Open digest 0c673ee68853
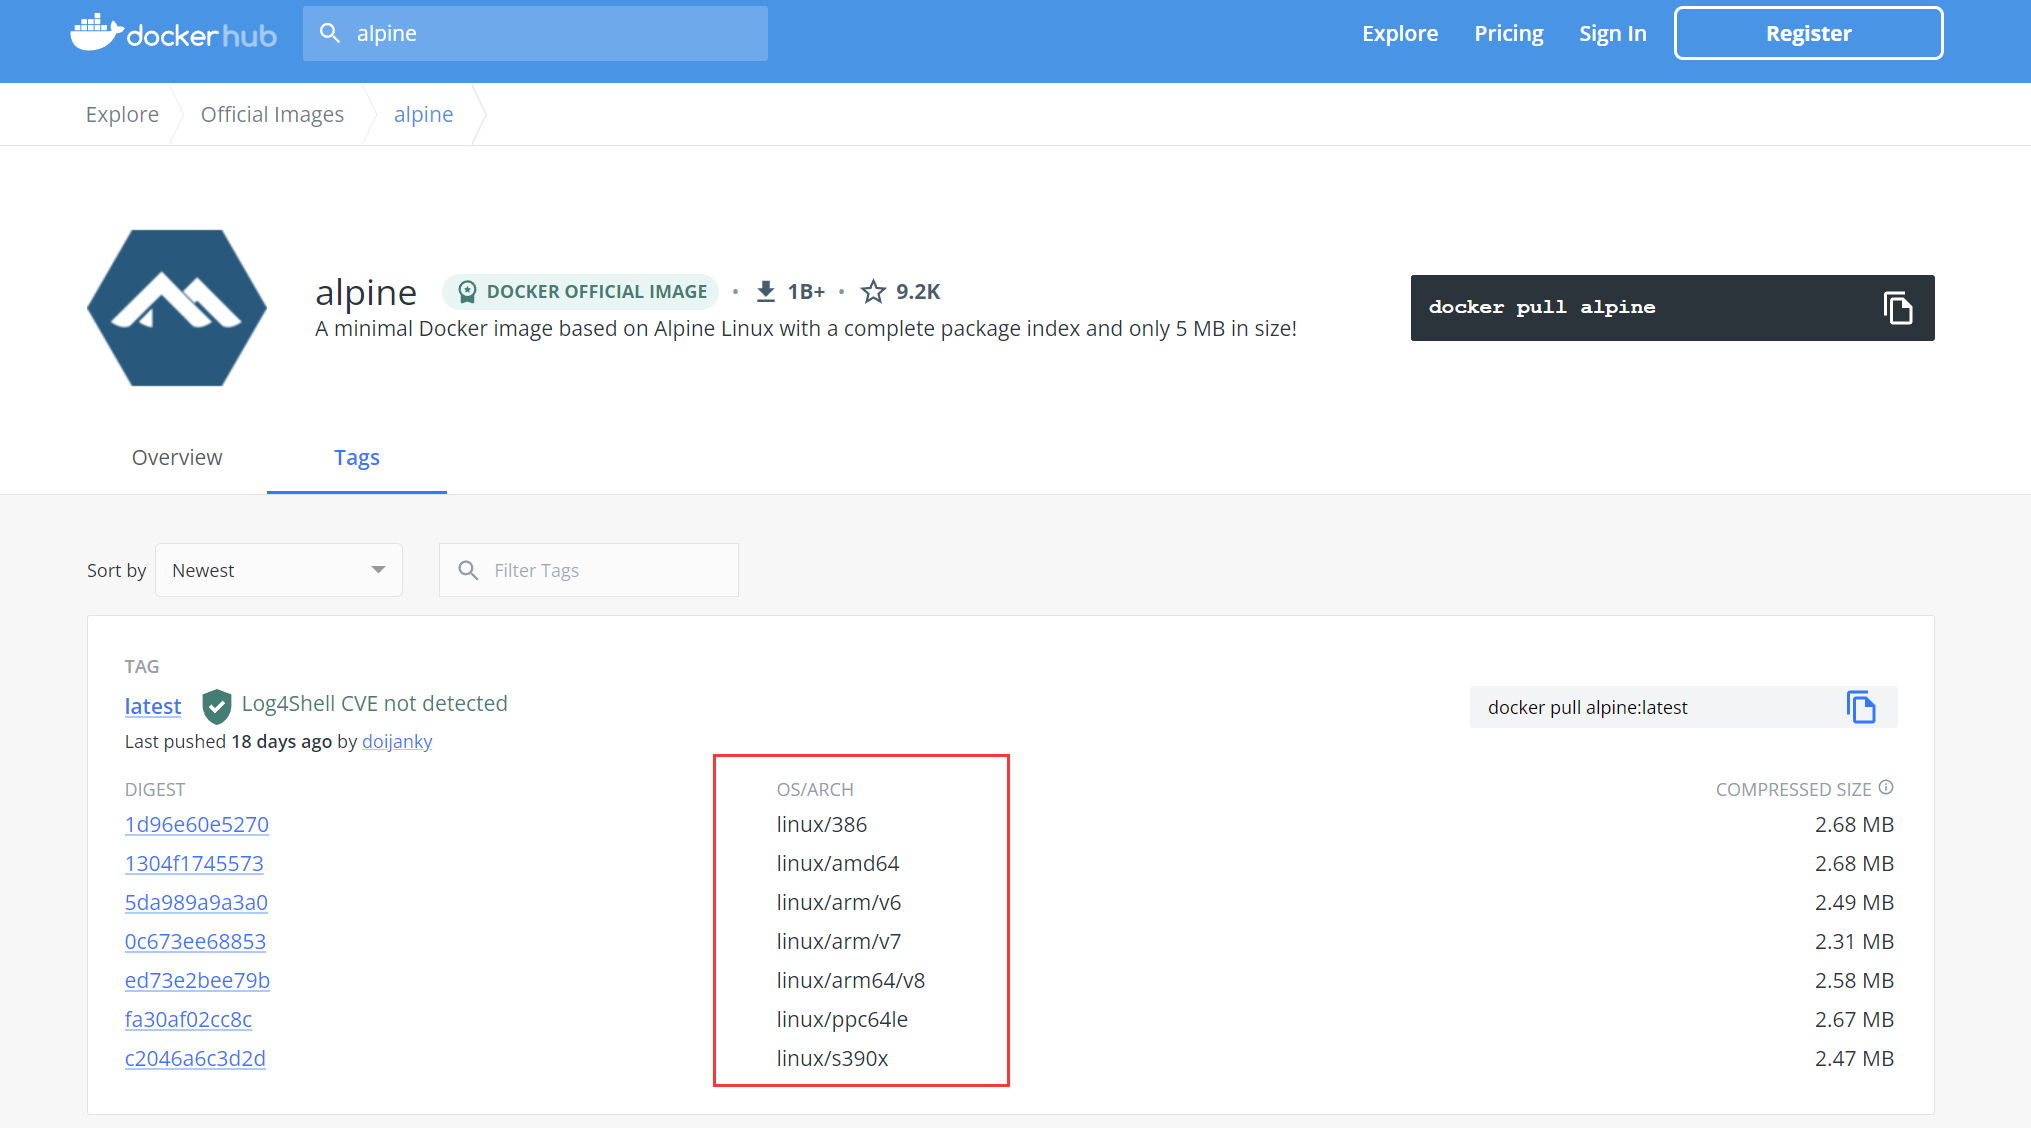 (195, 941)
